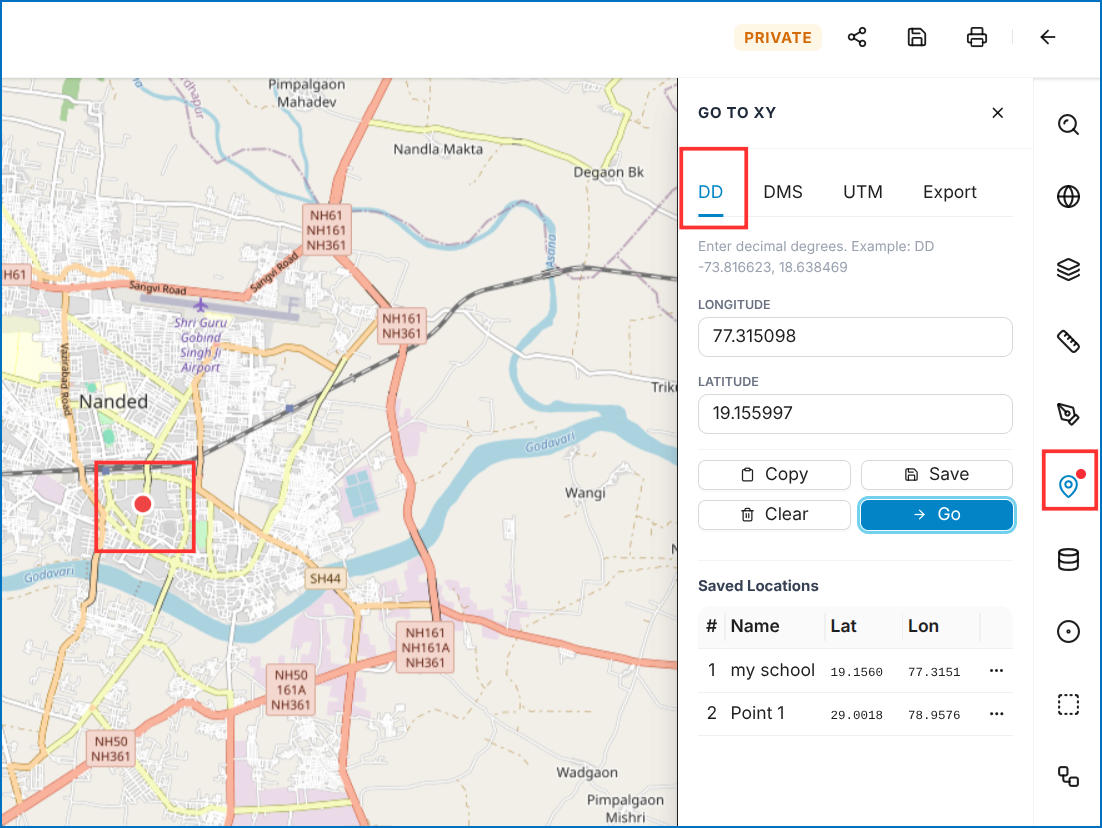The image size is (1102, 828).
Task: Open options menu for my school row
Action: (996, 671)
